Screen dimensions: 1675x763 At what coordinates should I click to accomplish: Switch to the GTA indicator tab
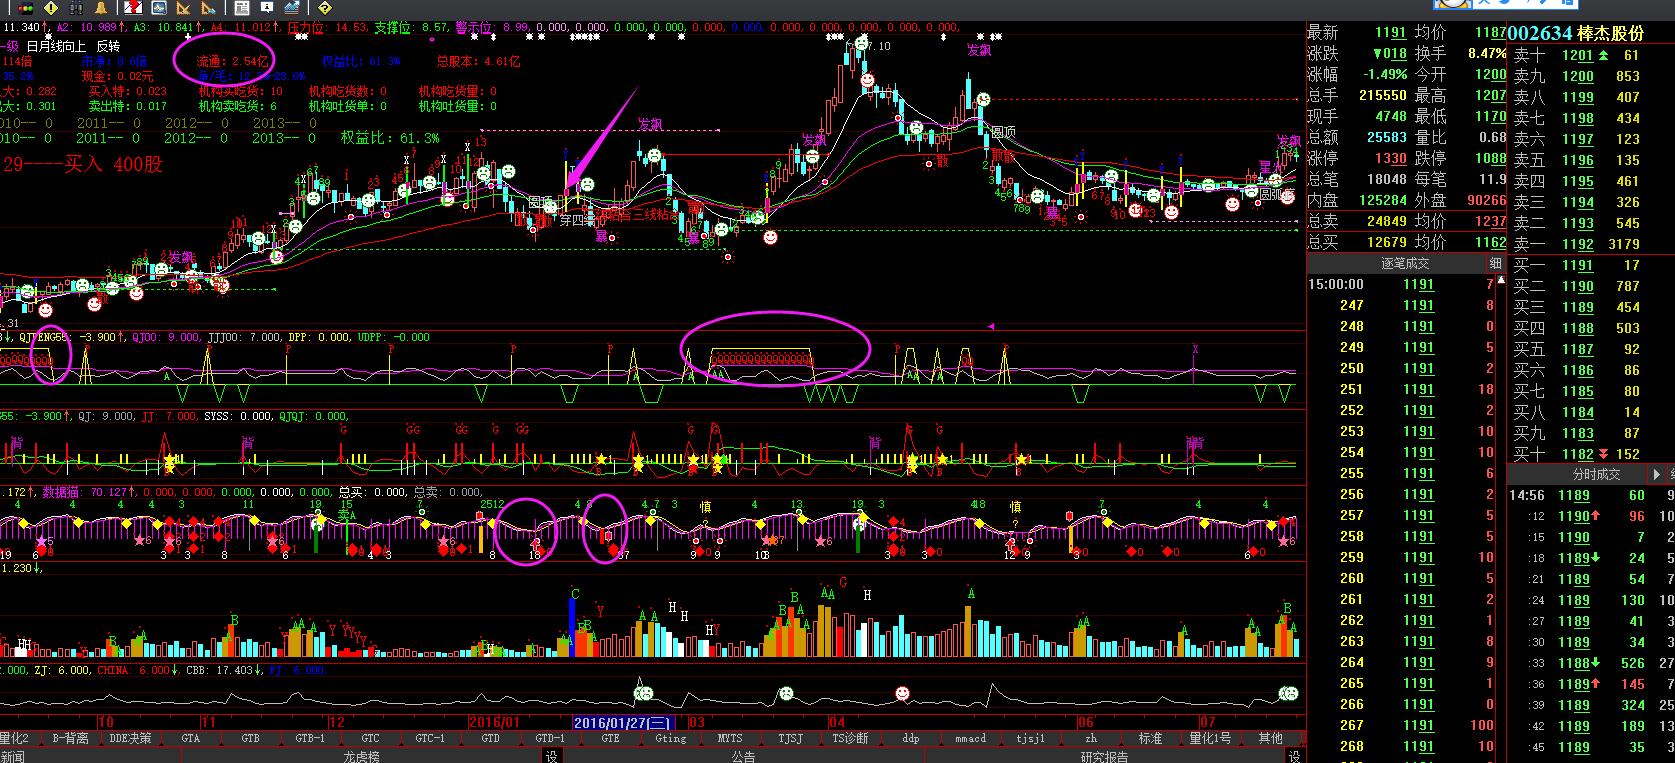(x=191, y=738)
